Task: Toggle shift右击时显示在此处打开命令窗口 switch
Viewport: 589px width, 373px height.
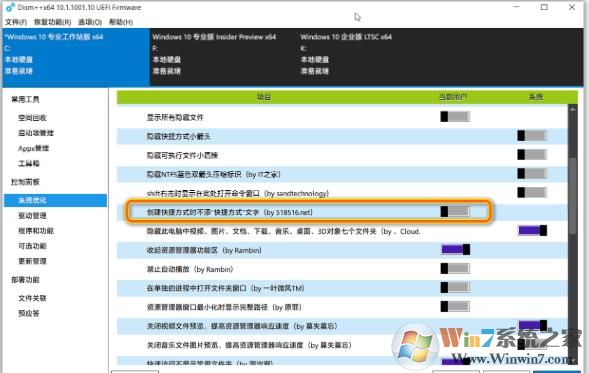Action: pos(532,192)
